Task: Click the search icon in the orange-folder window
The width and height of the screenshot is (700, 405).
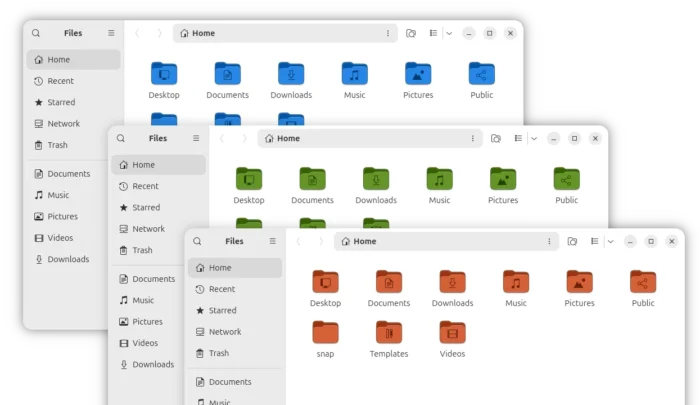Action: 197,241
